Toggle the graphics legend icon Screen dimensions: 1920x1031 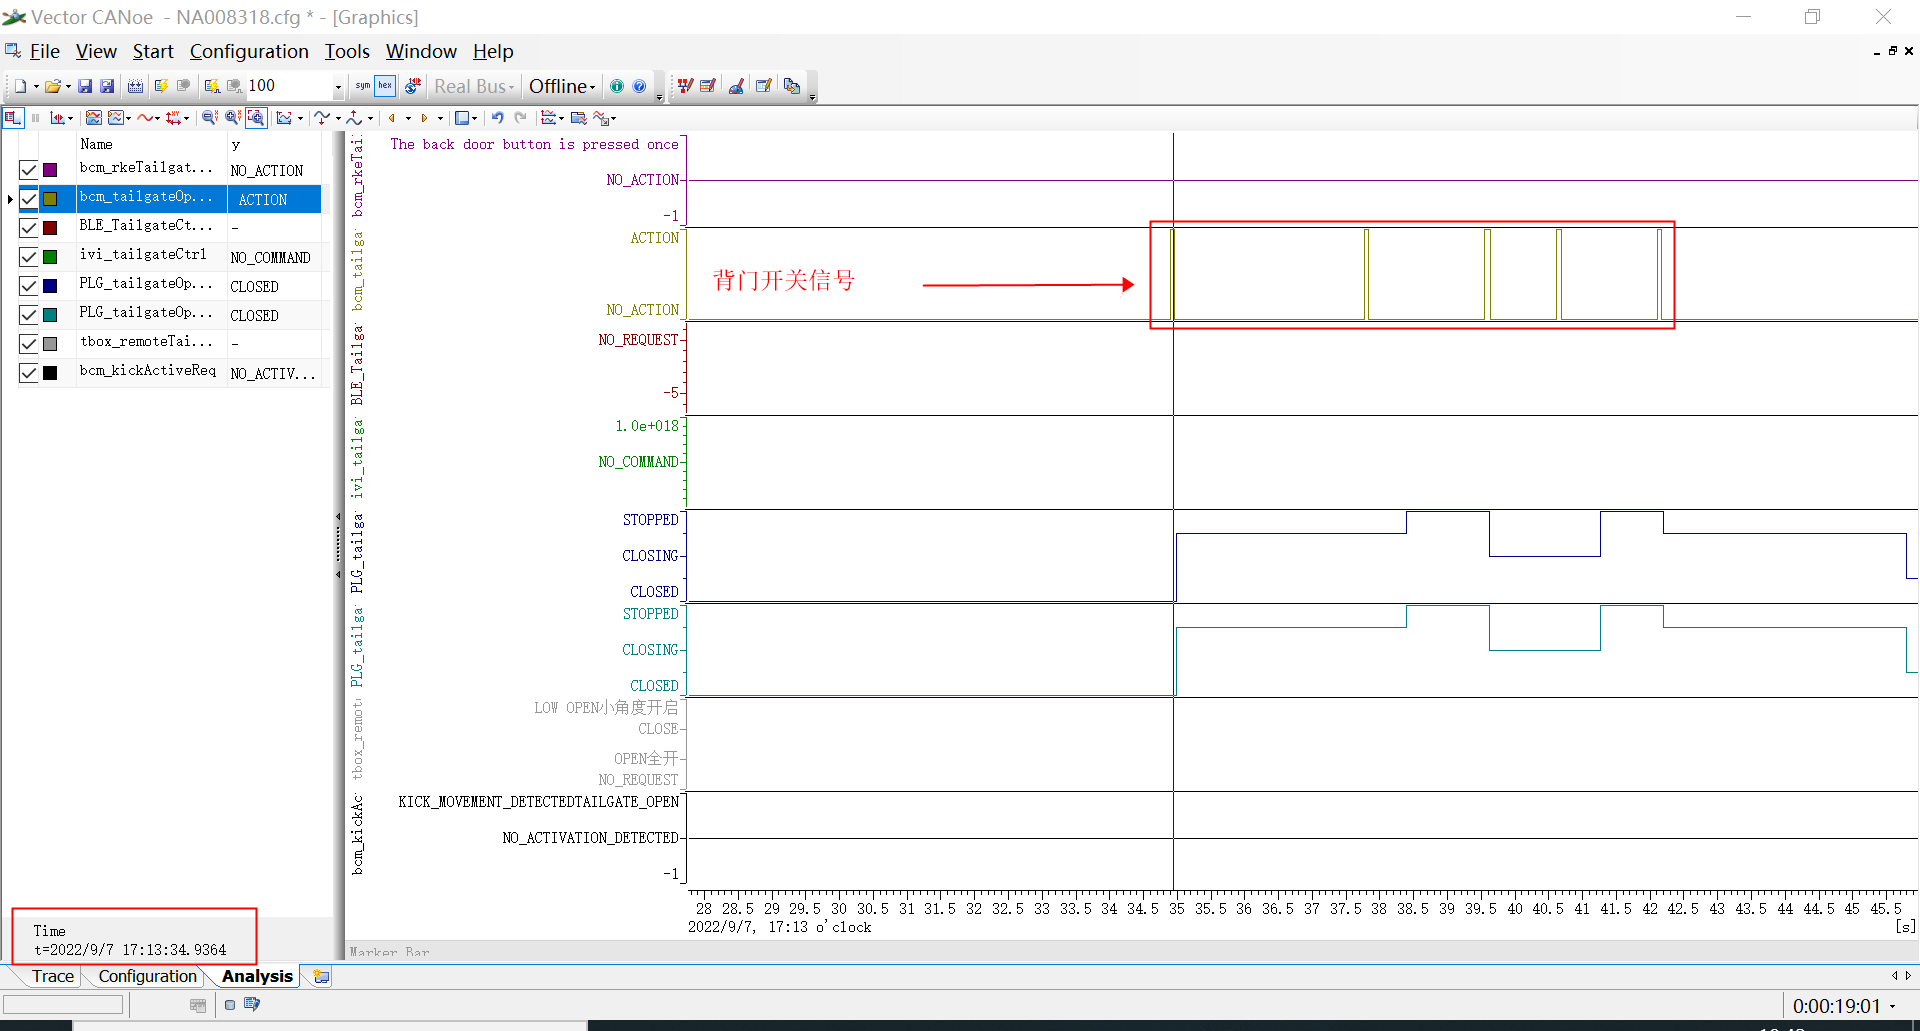click(13, 118)
